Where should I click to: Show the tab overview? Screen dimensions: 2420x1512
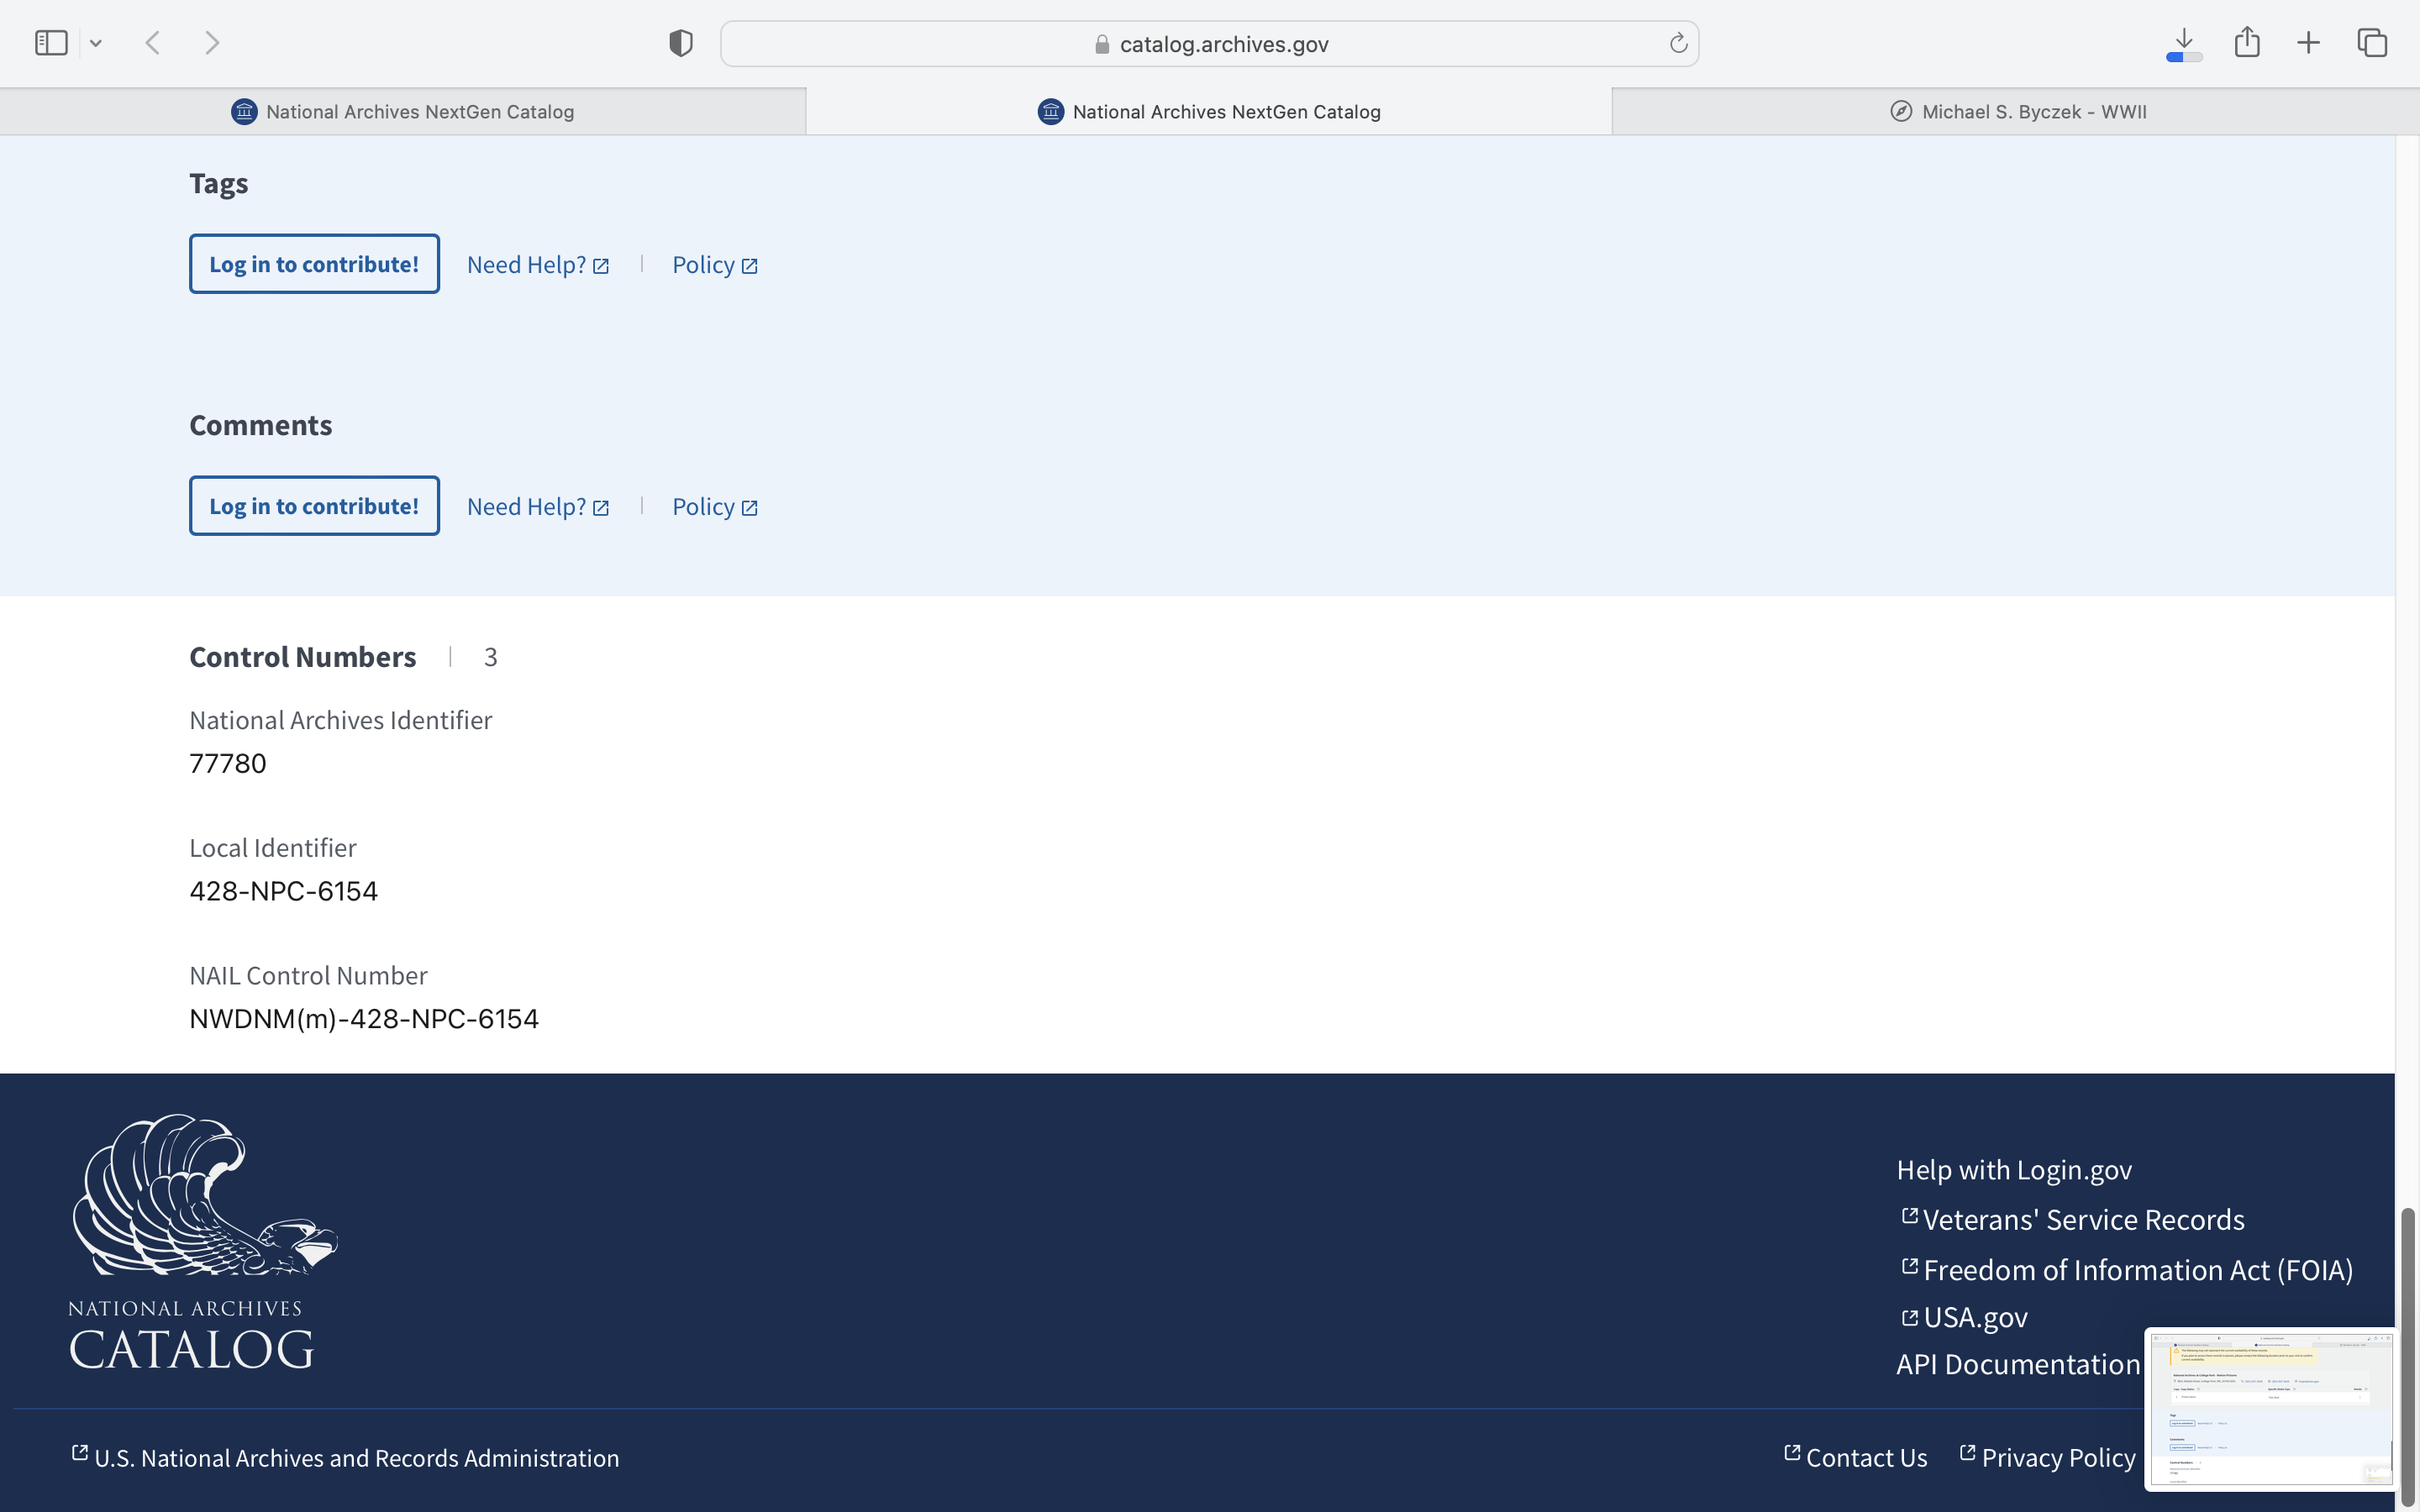click(x=2372, y=43)
